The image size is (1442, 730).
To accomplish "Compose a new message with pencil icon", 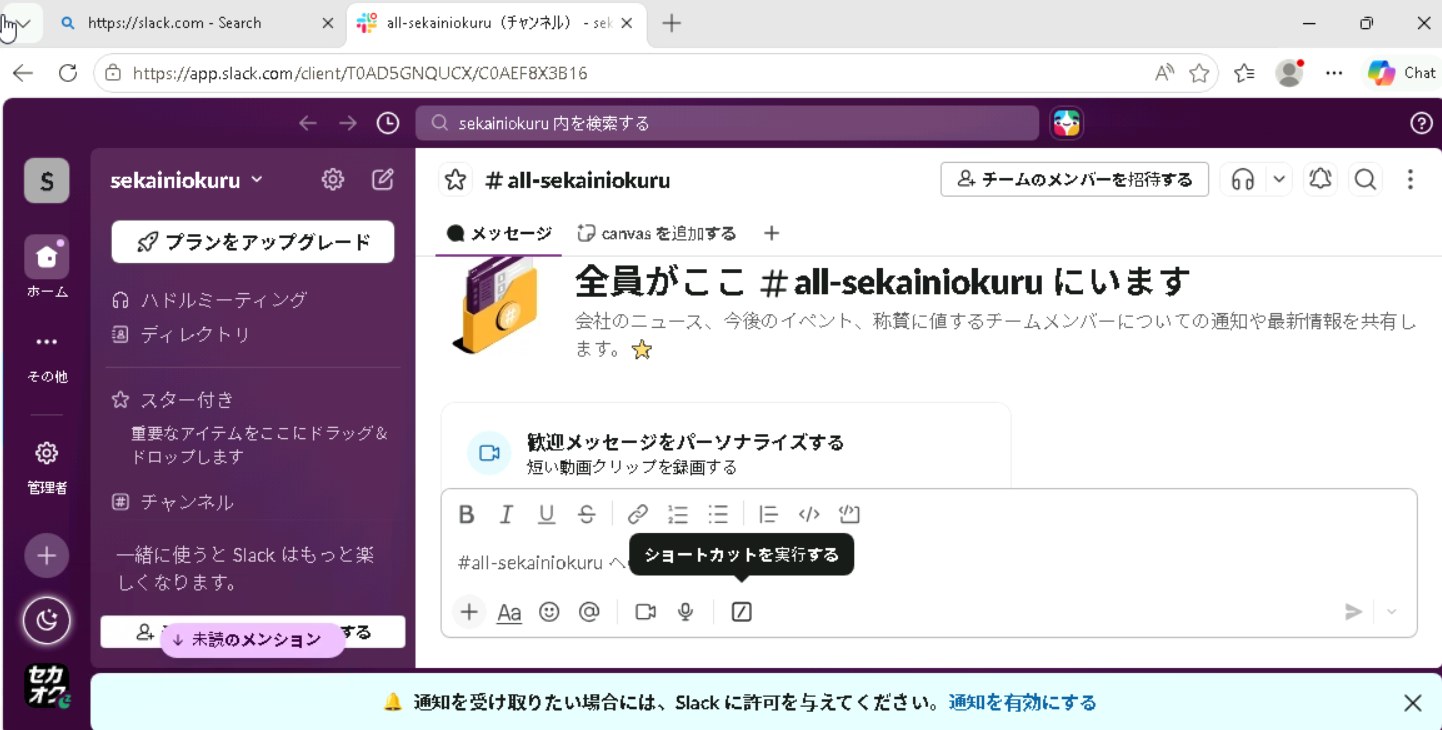I will coord(383,179).
